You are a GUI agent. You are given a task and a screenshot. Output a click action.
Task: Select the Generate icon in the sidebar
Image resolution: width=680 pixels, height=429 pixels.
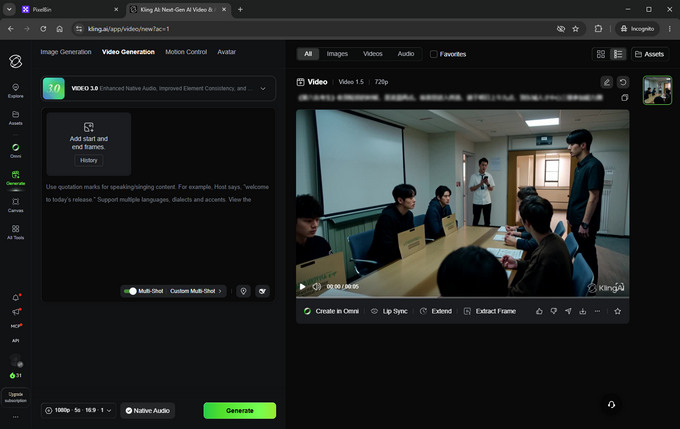[x=16, y=178]
